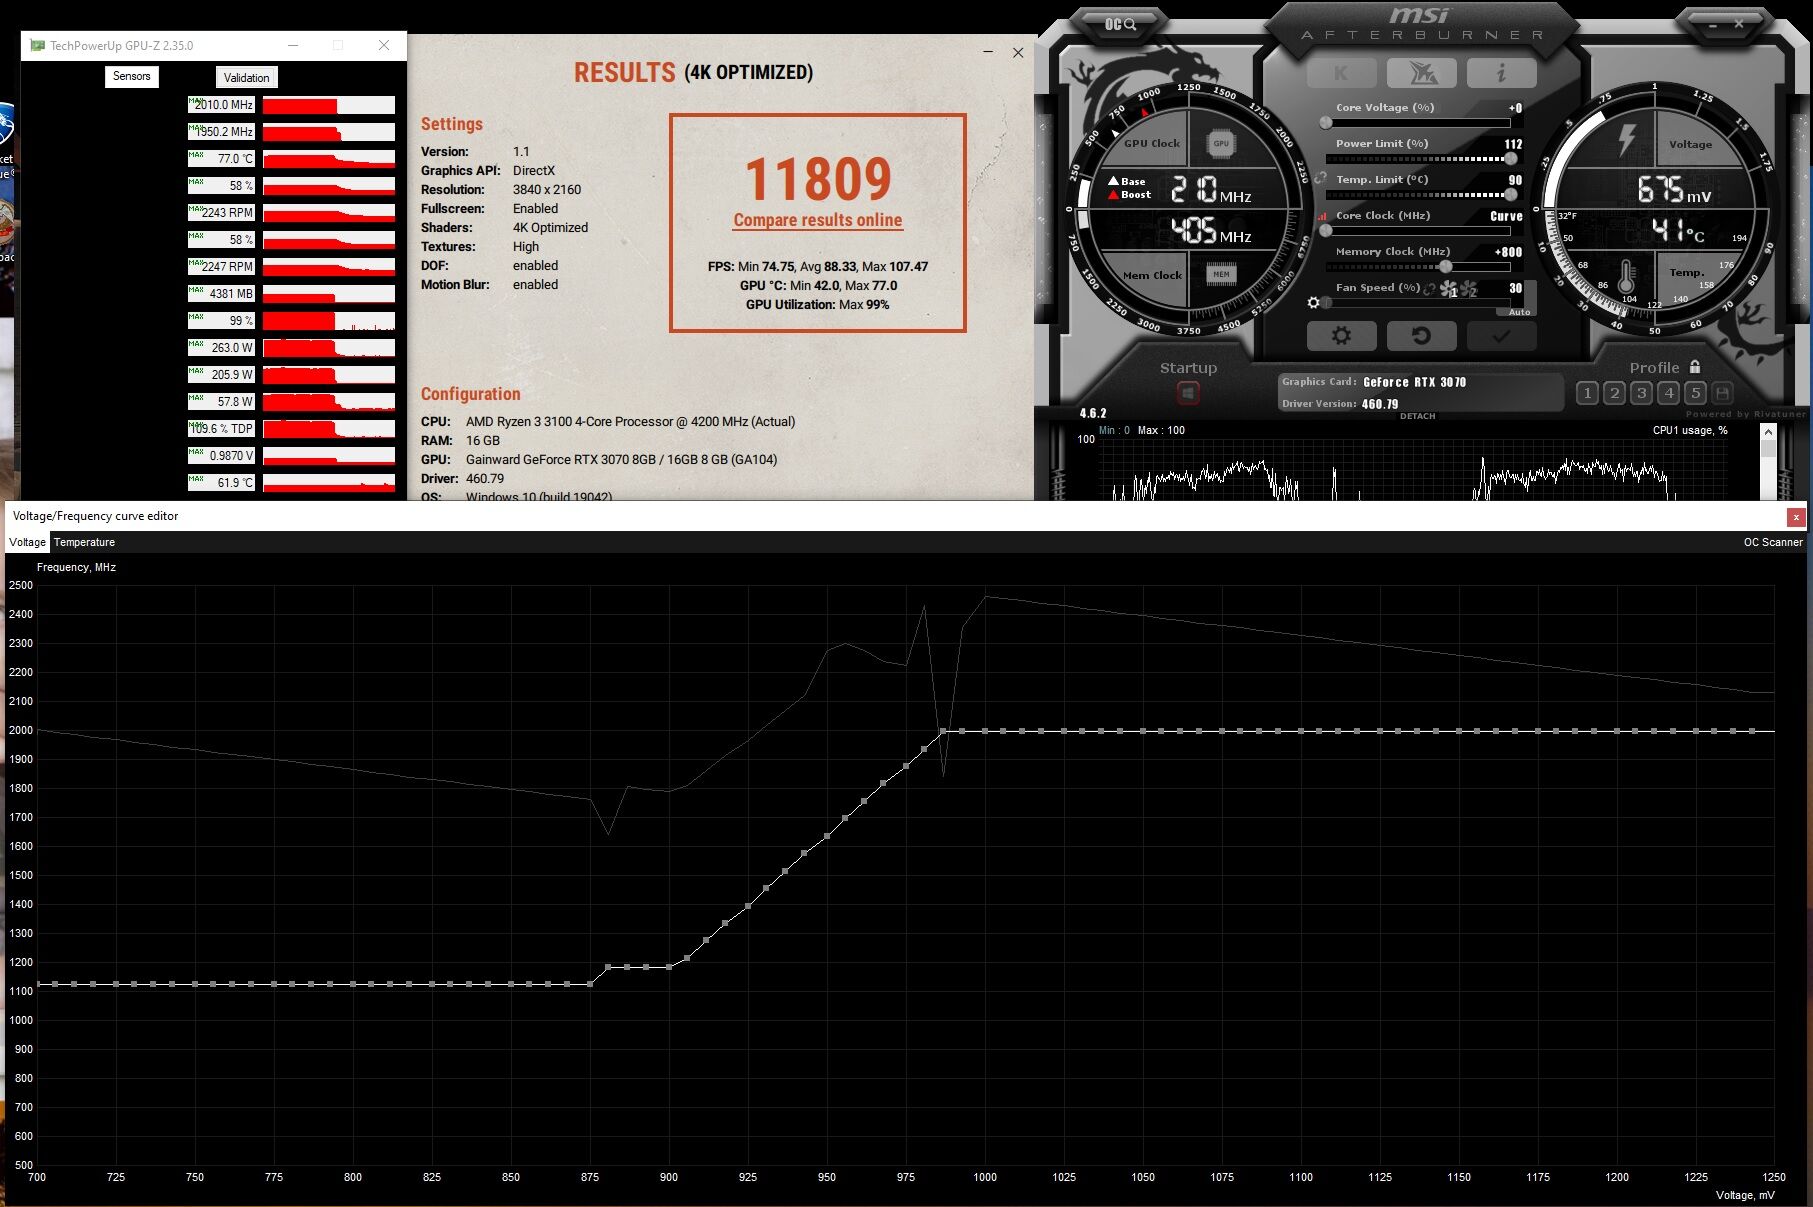Click the lightning bolt voltage icon
The image size is (1813, 1207).
point(1627,139)
